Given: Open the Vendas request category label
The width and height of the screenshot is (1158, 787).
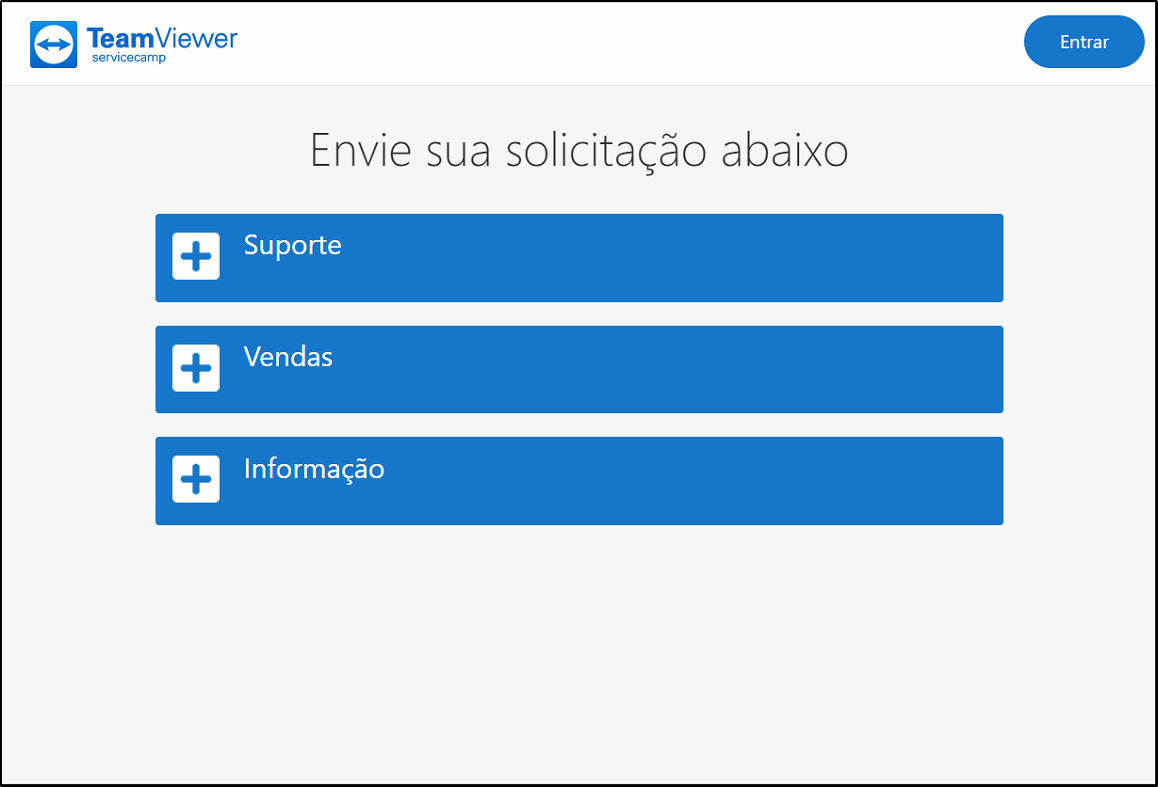Looking at the screenshot, I should click(x=288, y=357).
